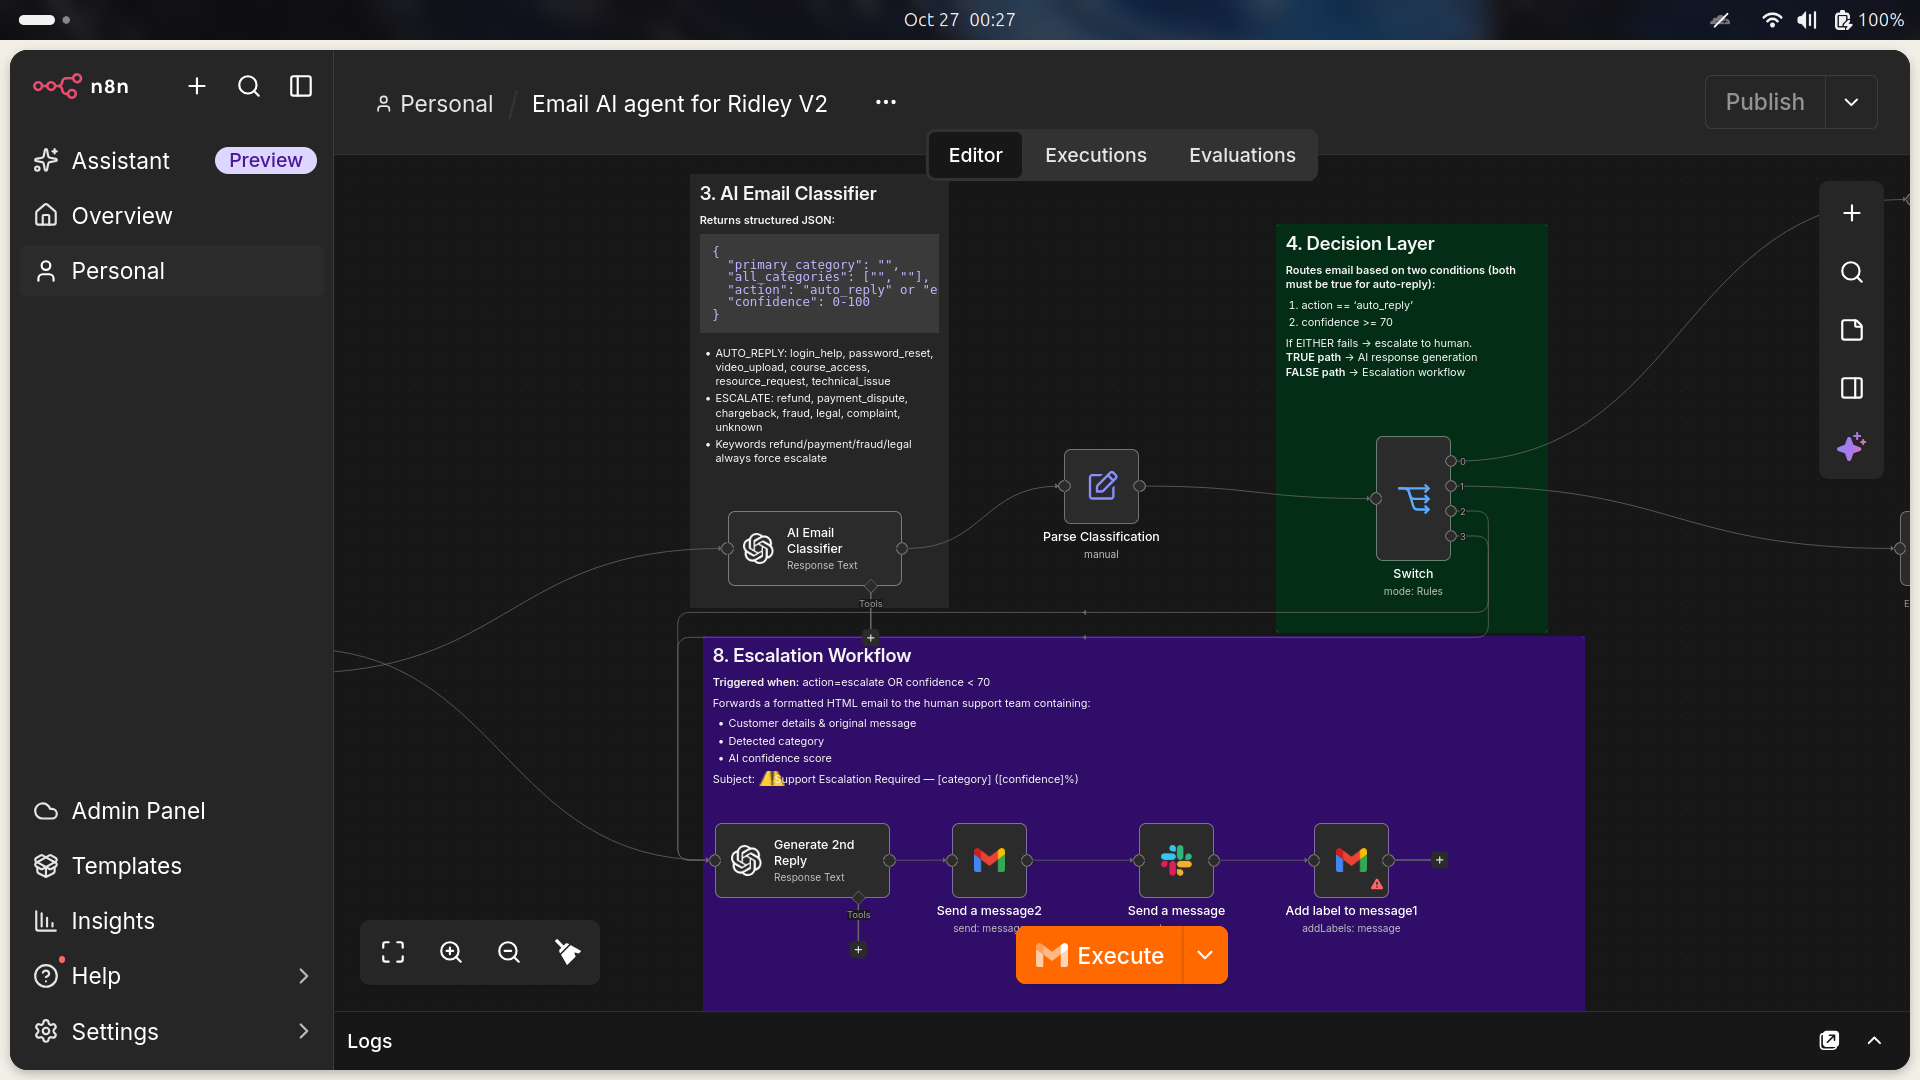This screenshot has width=1920, height=1080.
Task: Click the Help question mark icon
Action: pos(46,975)
